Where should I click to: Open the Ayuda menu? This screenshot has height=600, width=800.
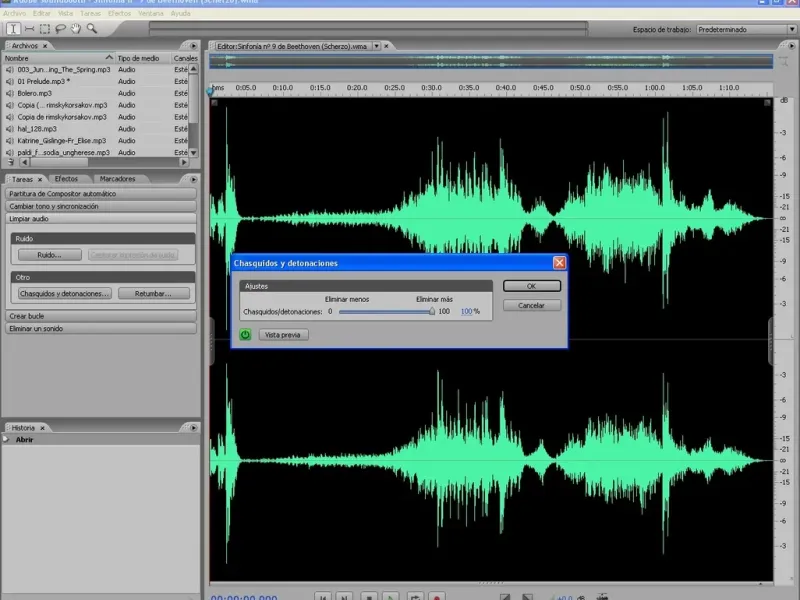coord(180,13)
